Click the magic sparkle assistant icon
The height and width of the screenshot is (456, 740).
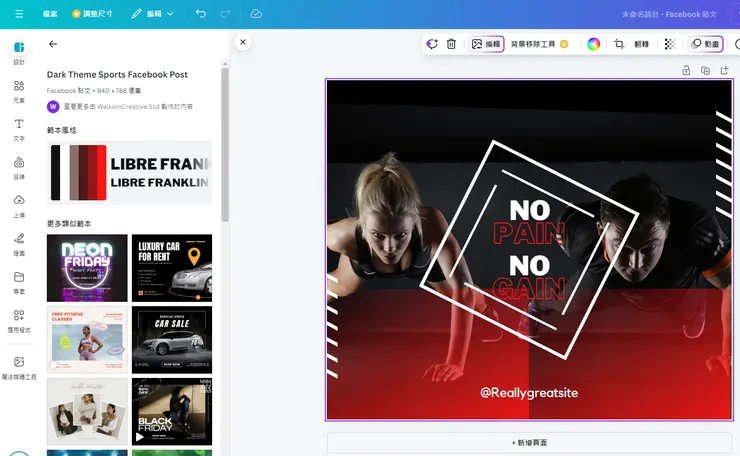432,44
